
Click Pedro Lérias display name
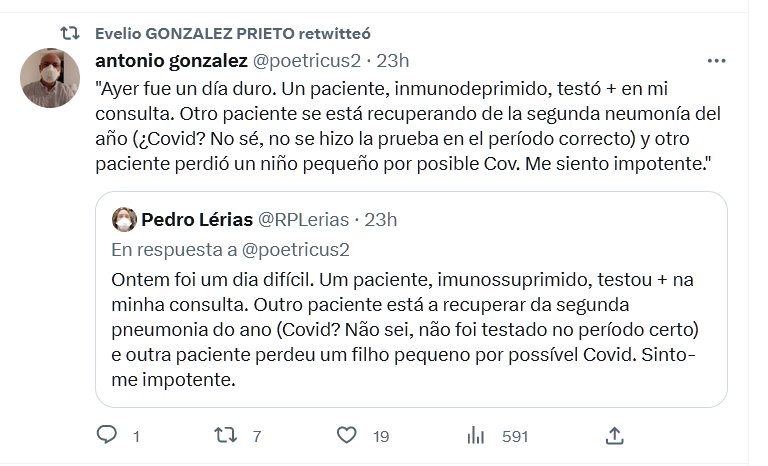tap(198, 219)
